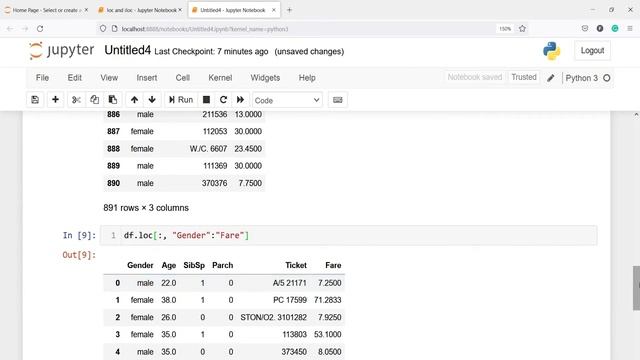Click the Age column header
Viewport: 640px width, 360px height.
pos(169,265)
